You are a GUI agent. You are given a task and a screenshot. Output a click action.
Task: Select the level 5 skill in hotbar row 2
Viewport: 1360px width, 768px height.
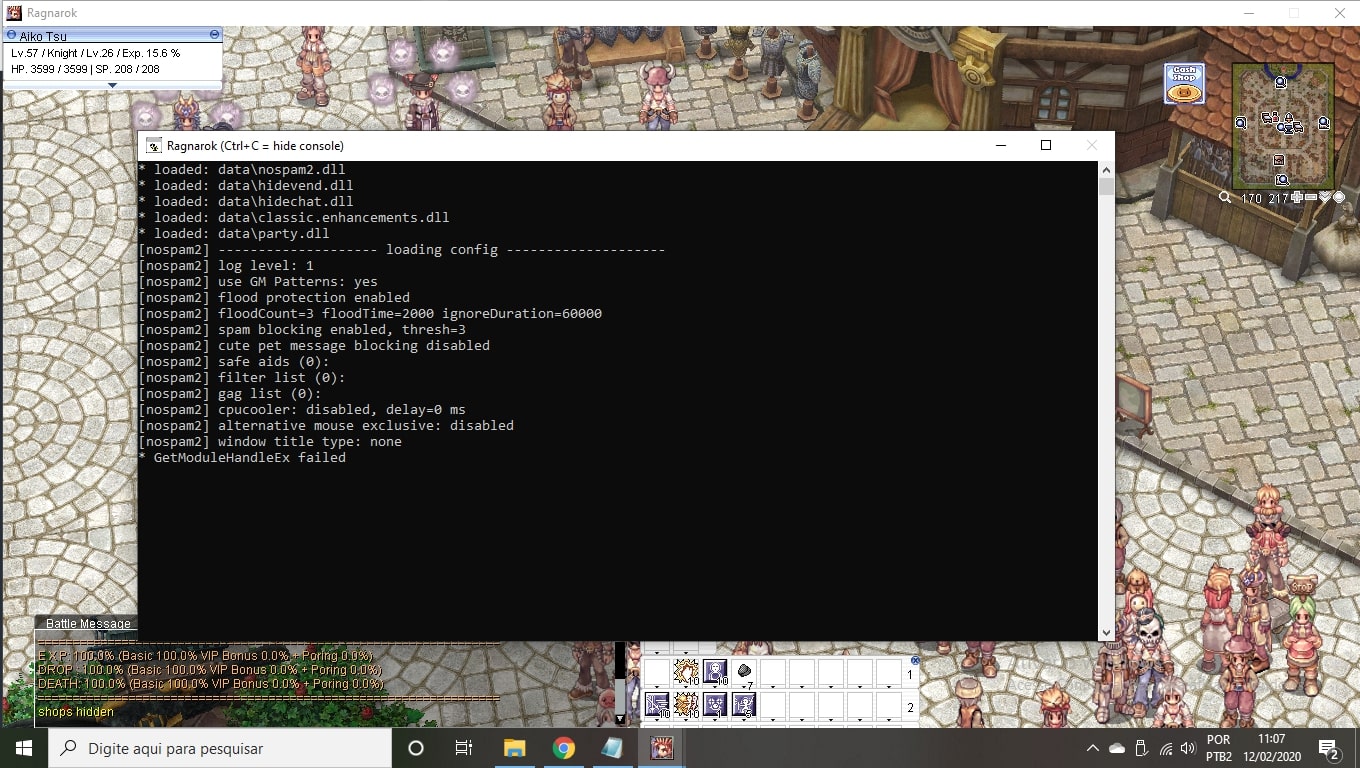[x=744, y=705]
